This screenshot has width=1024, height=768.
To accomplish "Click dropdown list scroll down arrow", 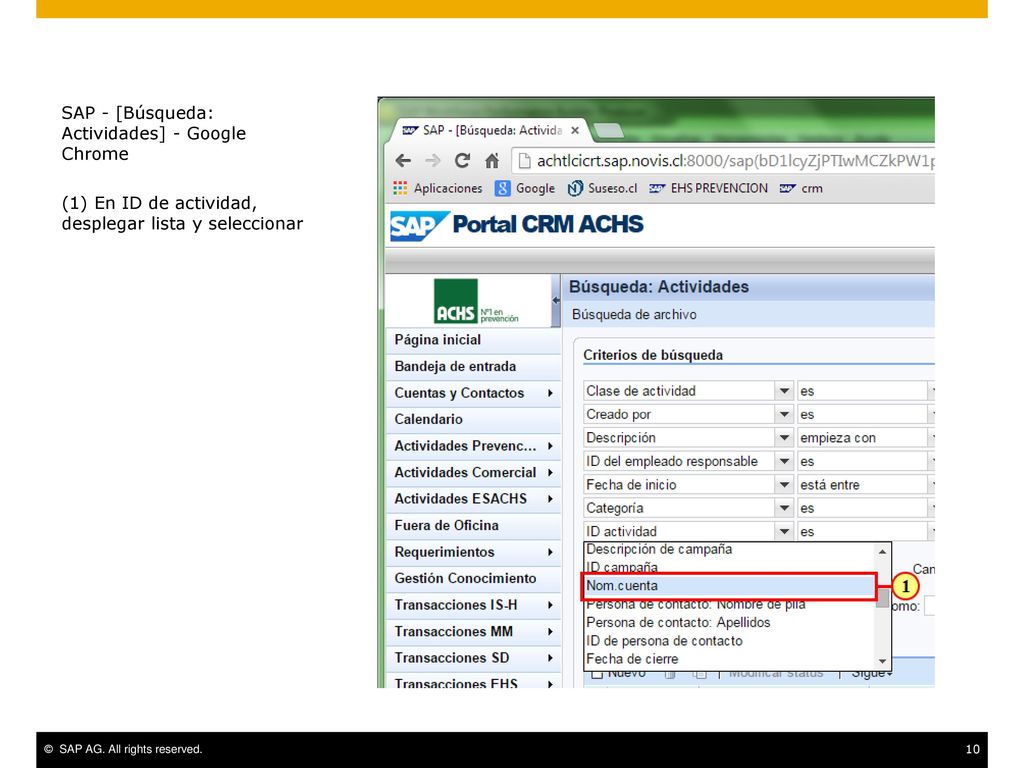I will (883, 661).
